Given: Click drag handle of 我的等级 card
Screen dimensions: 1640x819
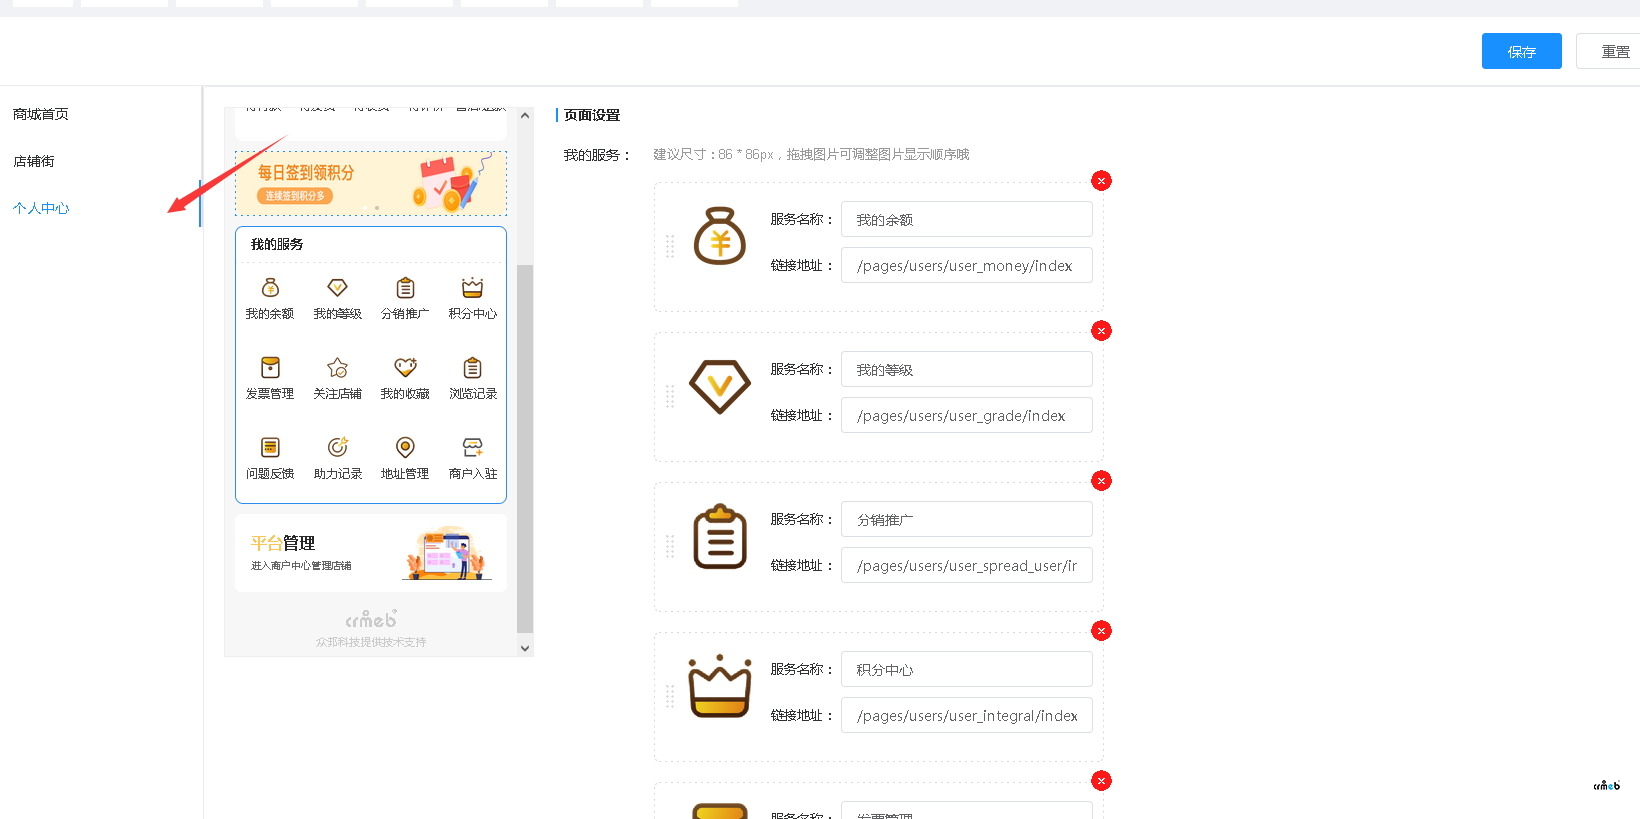Looking at the screenshot, I should coord(670,397).
